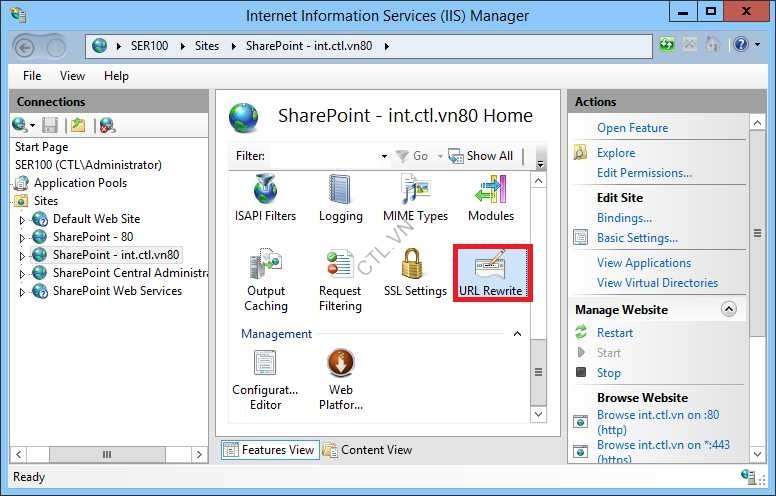Click the Delete connection icon
The width and height of the screenshot is (776, 496).
107,126
